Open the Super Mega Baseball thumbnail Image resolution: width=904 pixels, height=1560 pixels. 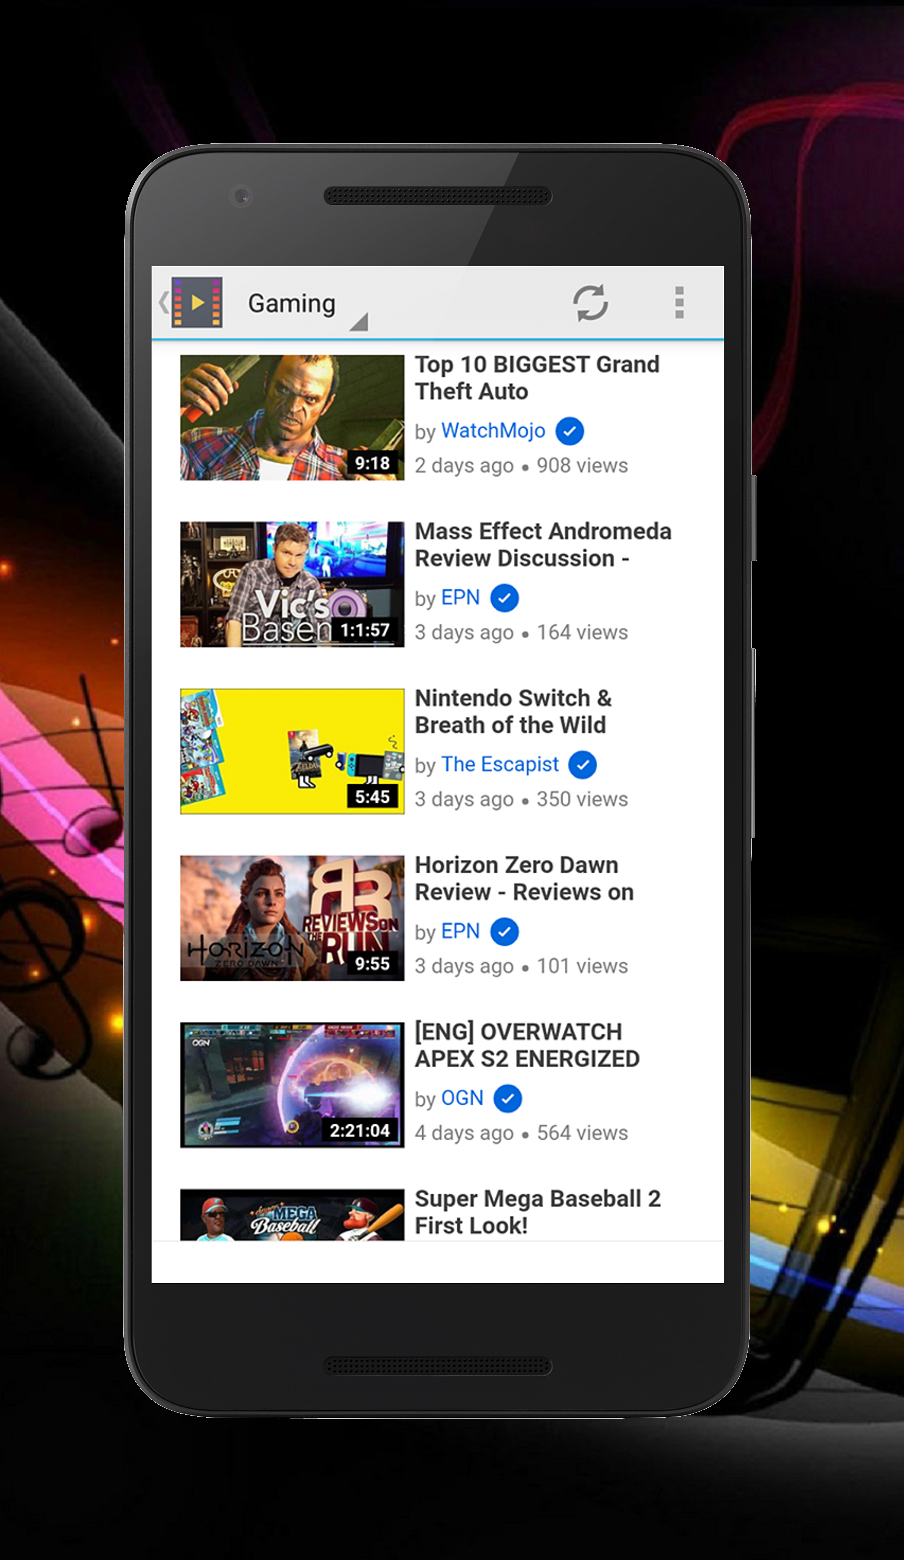pyautogui.click(x=292, y=1215)
